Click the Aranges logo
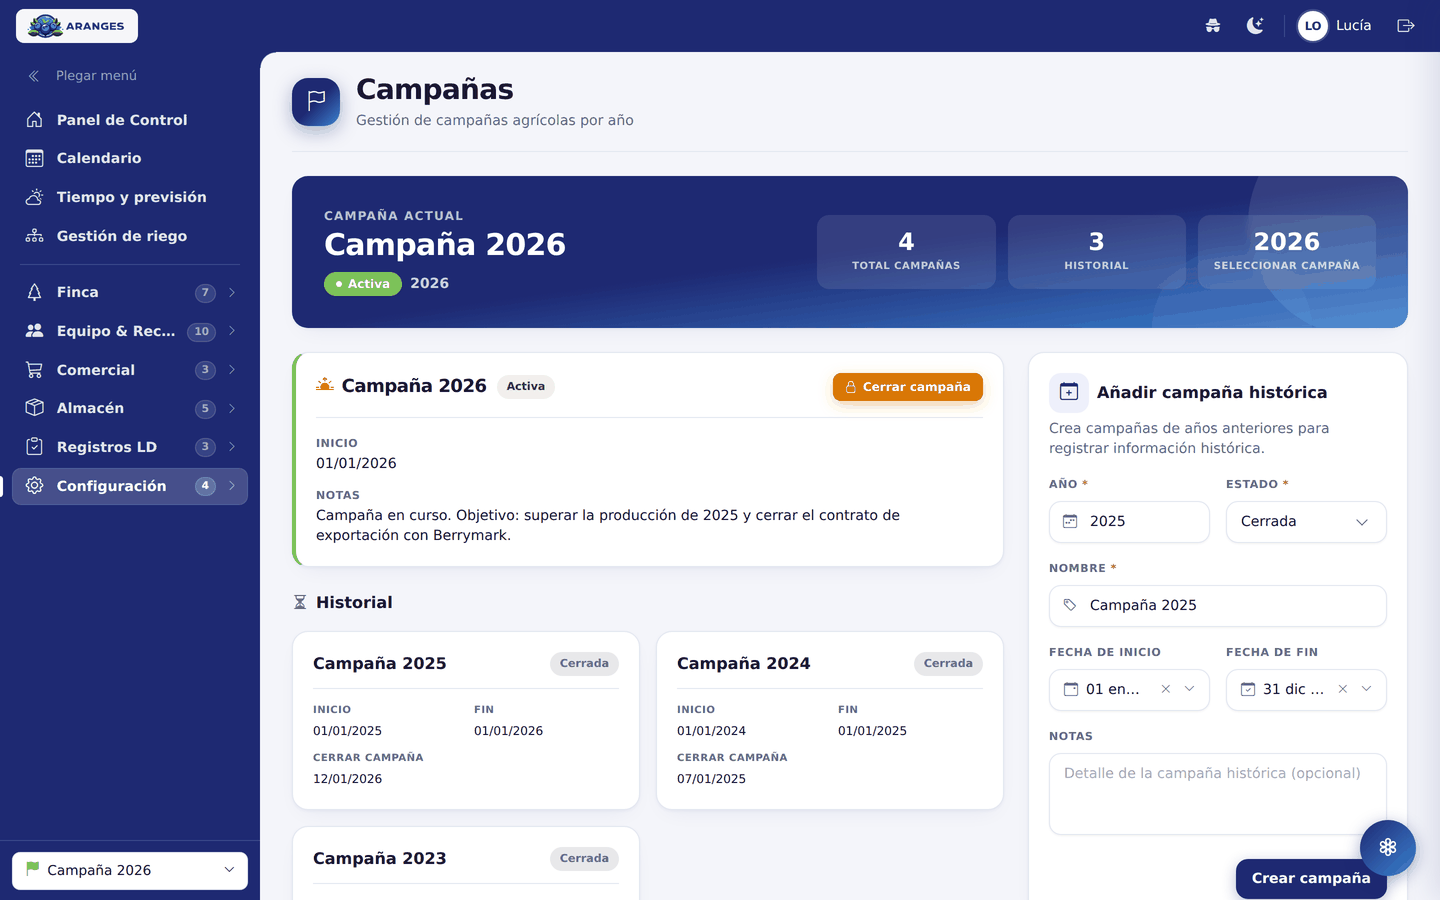This screenshot has height=900, width=1440. pyautogui.click(x=77, y=26)
